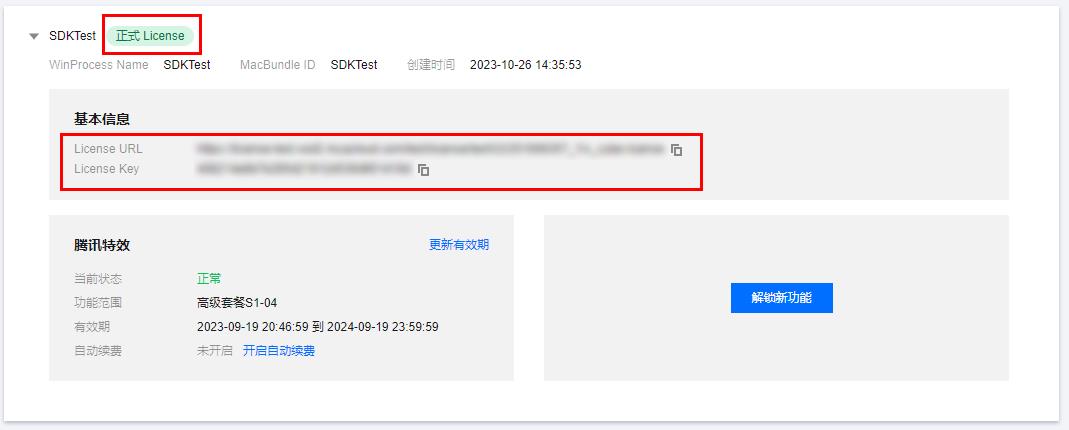Click the SDKTest application name title
This screenshot has height=430, width=1069.
(x=72, y=36)
